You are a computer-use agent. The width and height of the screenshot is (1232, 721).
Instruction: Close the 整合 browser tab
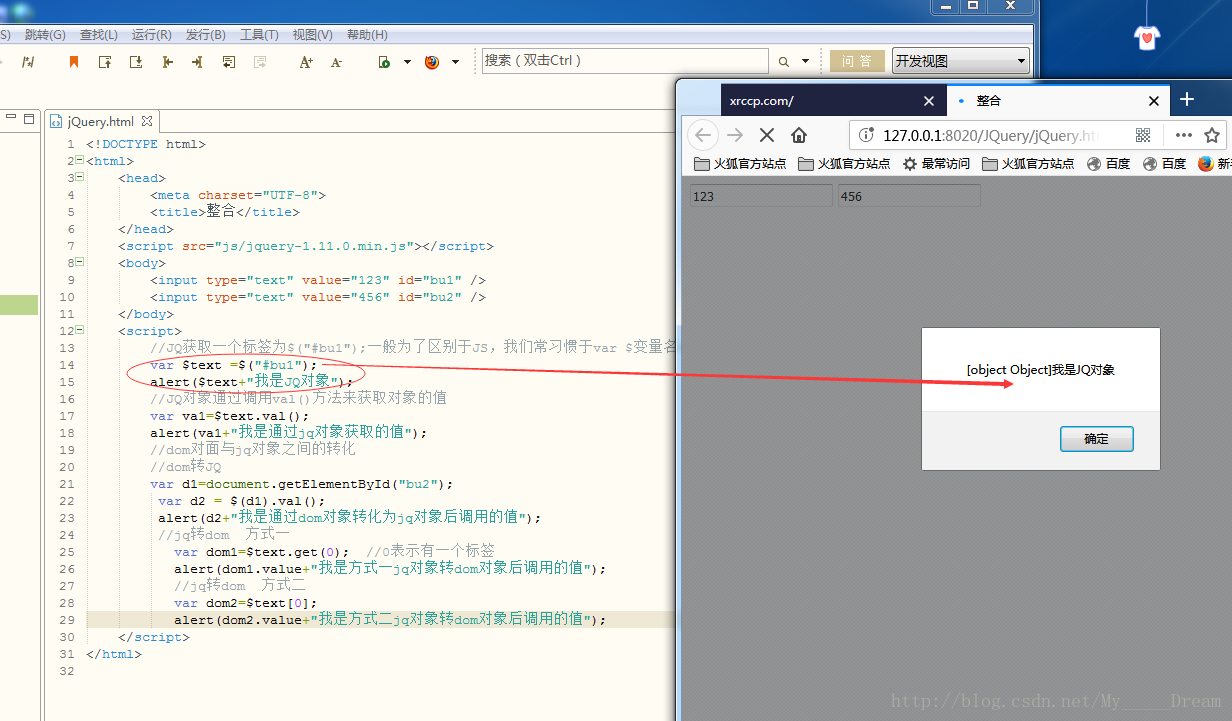(x=1153, y=101)
